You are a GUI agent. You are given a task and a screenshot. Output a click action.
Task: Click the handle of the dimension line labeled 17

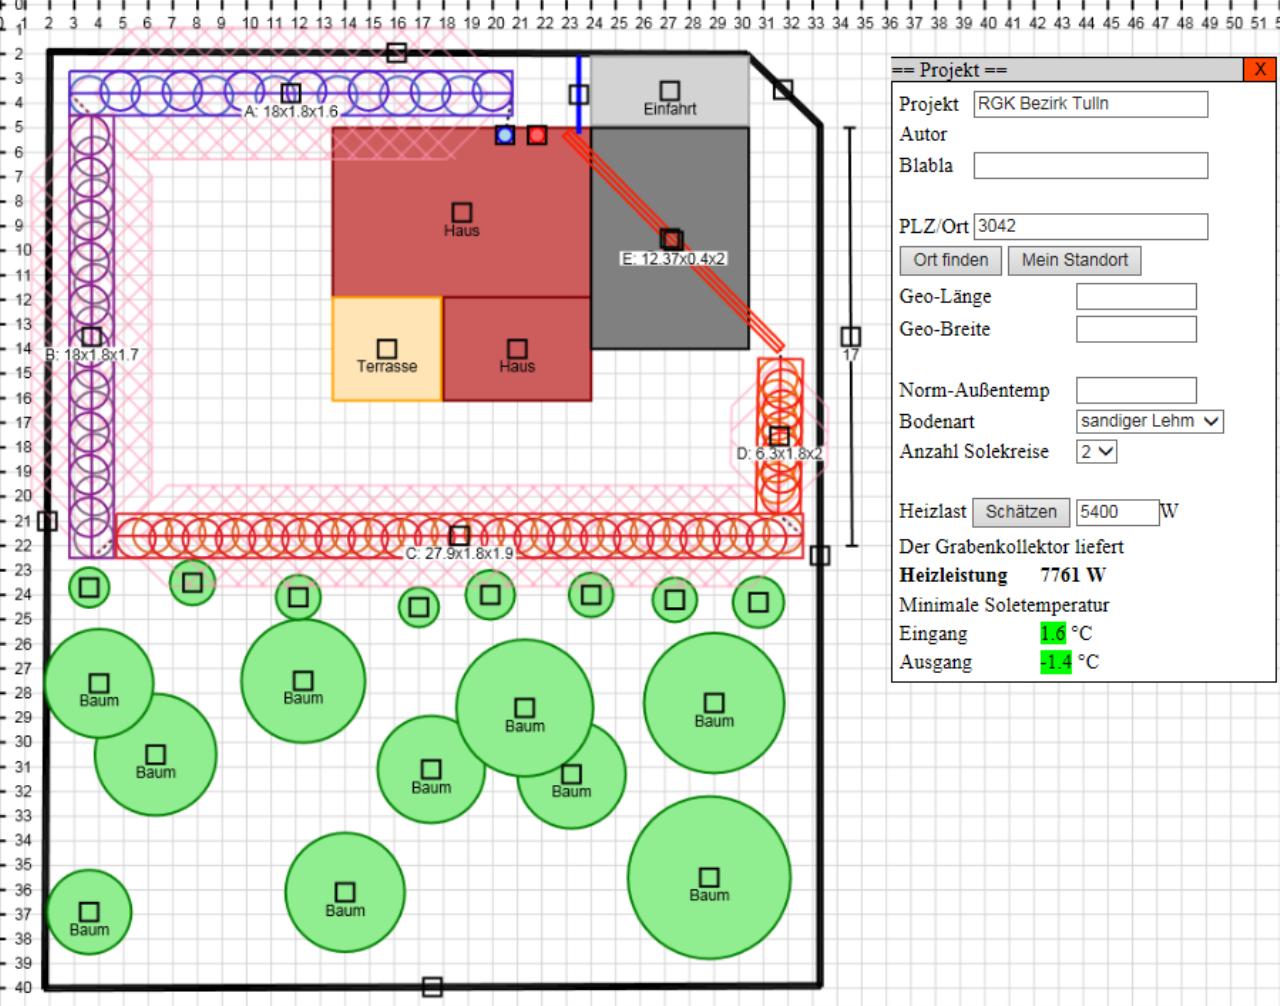(850, 336)
